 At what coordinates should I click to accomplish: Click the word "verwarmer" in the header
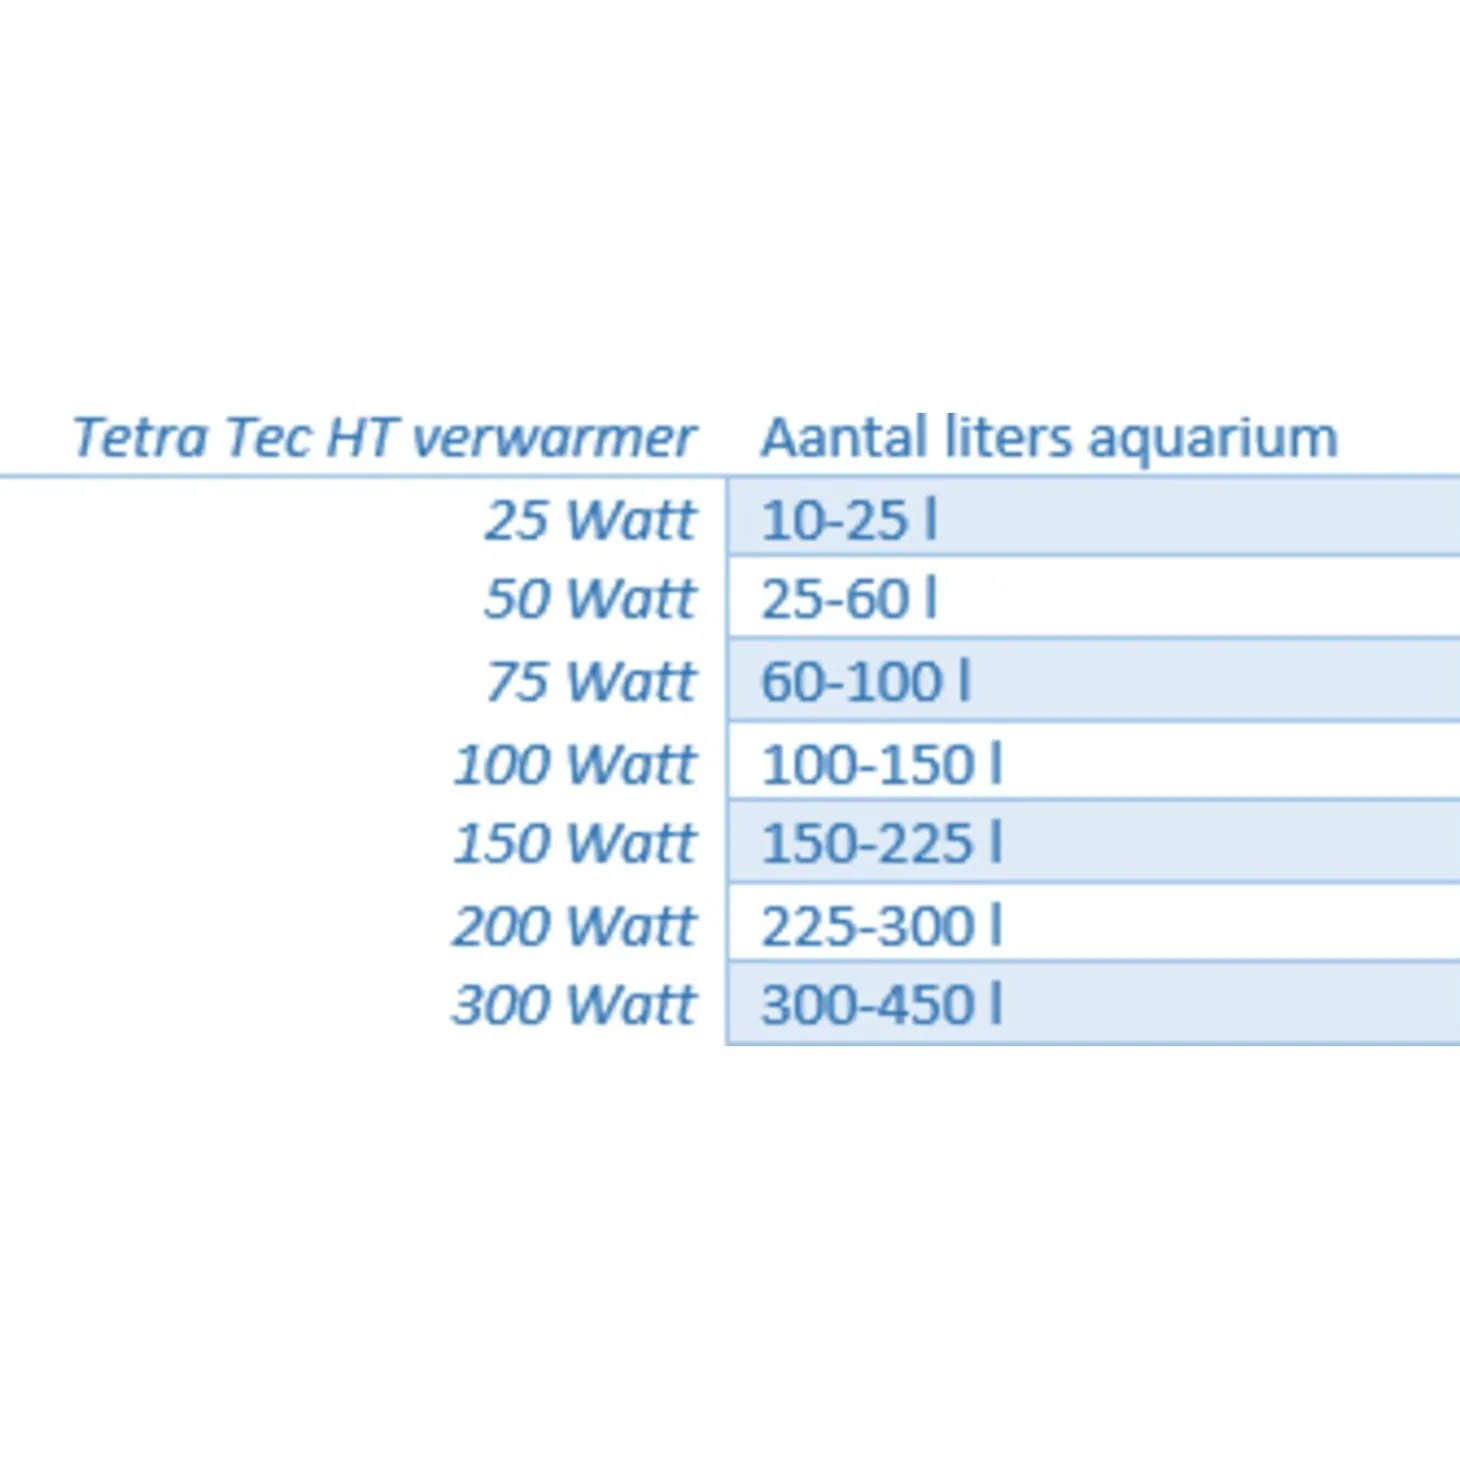point(553,438)
